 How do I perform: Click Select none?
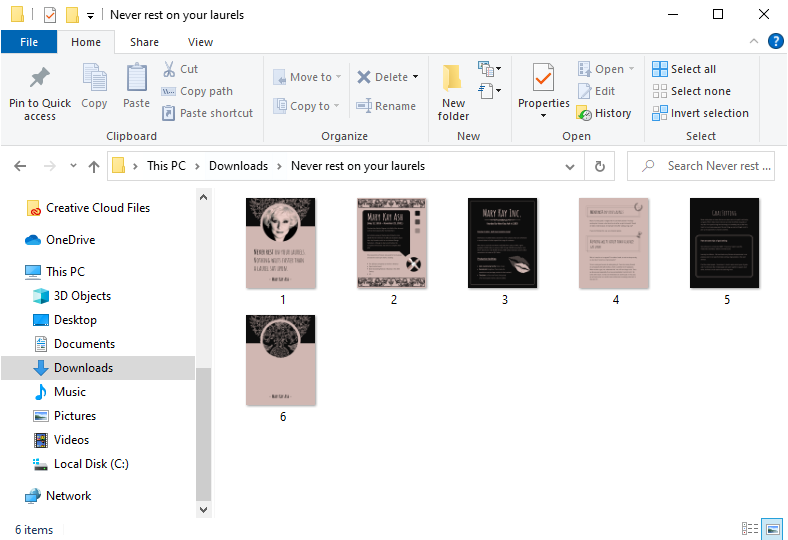691,91
